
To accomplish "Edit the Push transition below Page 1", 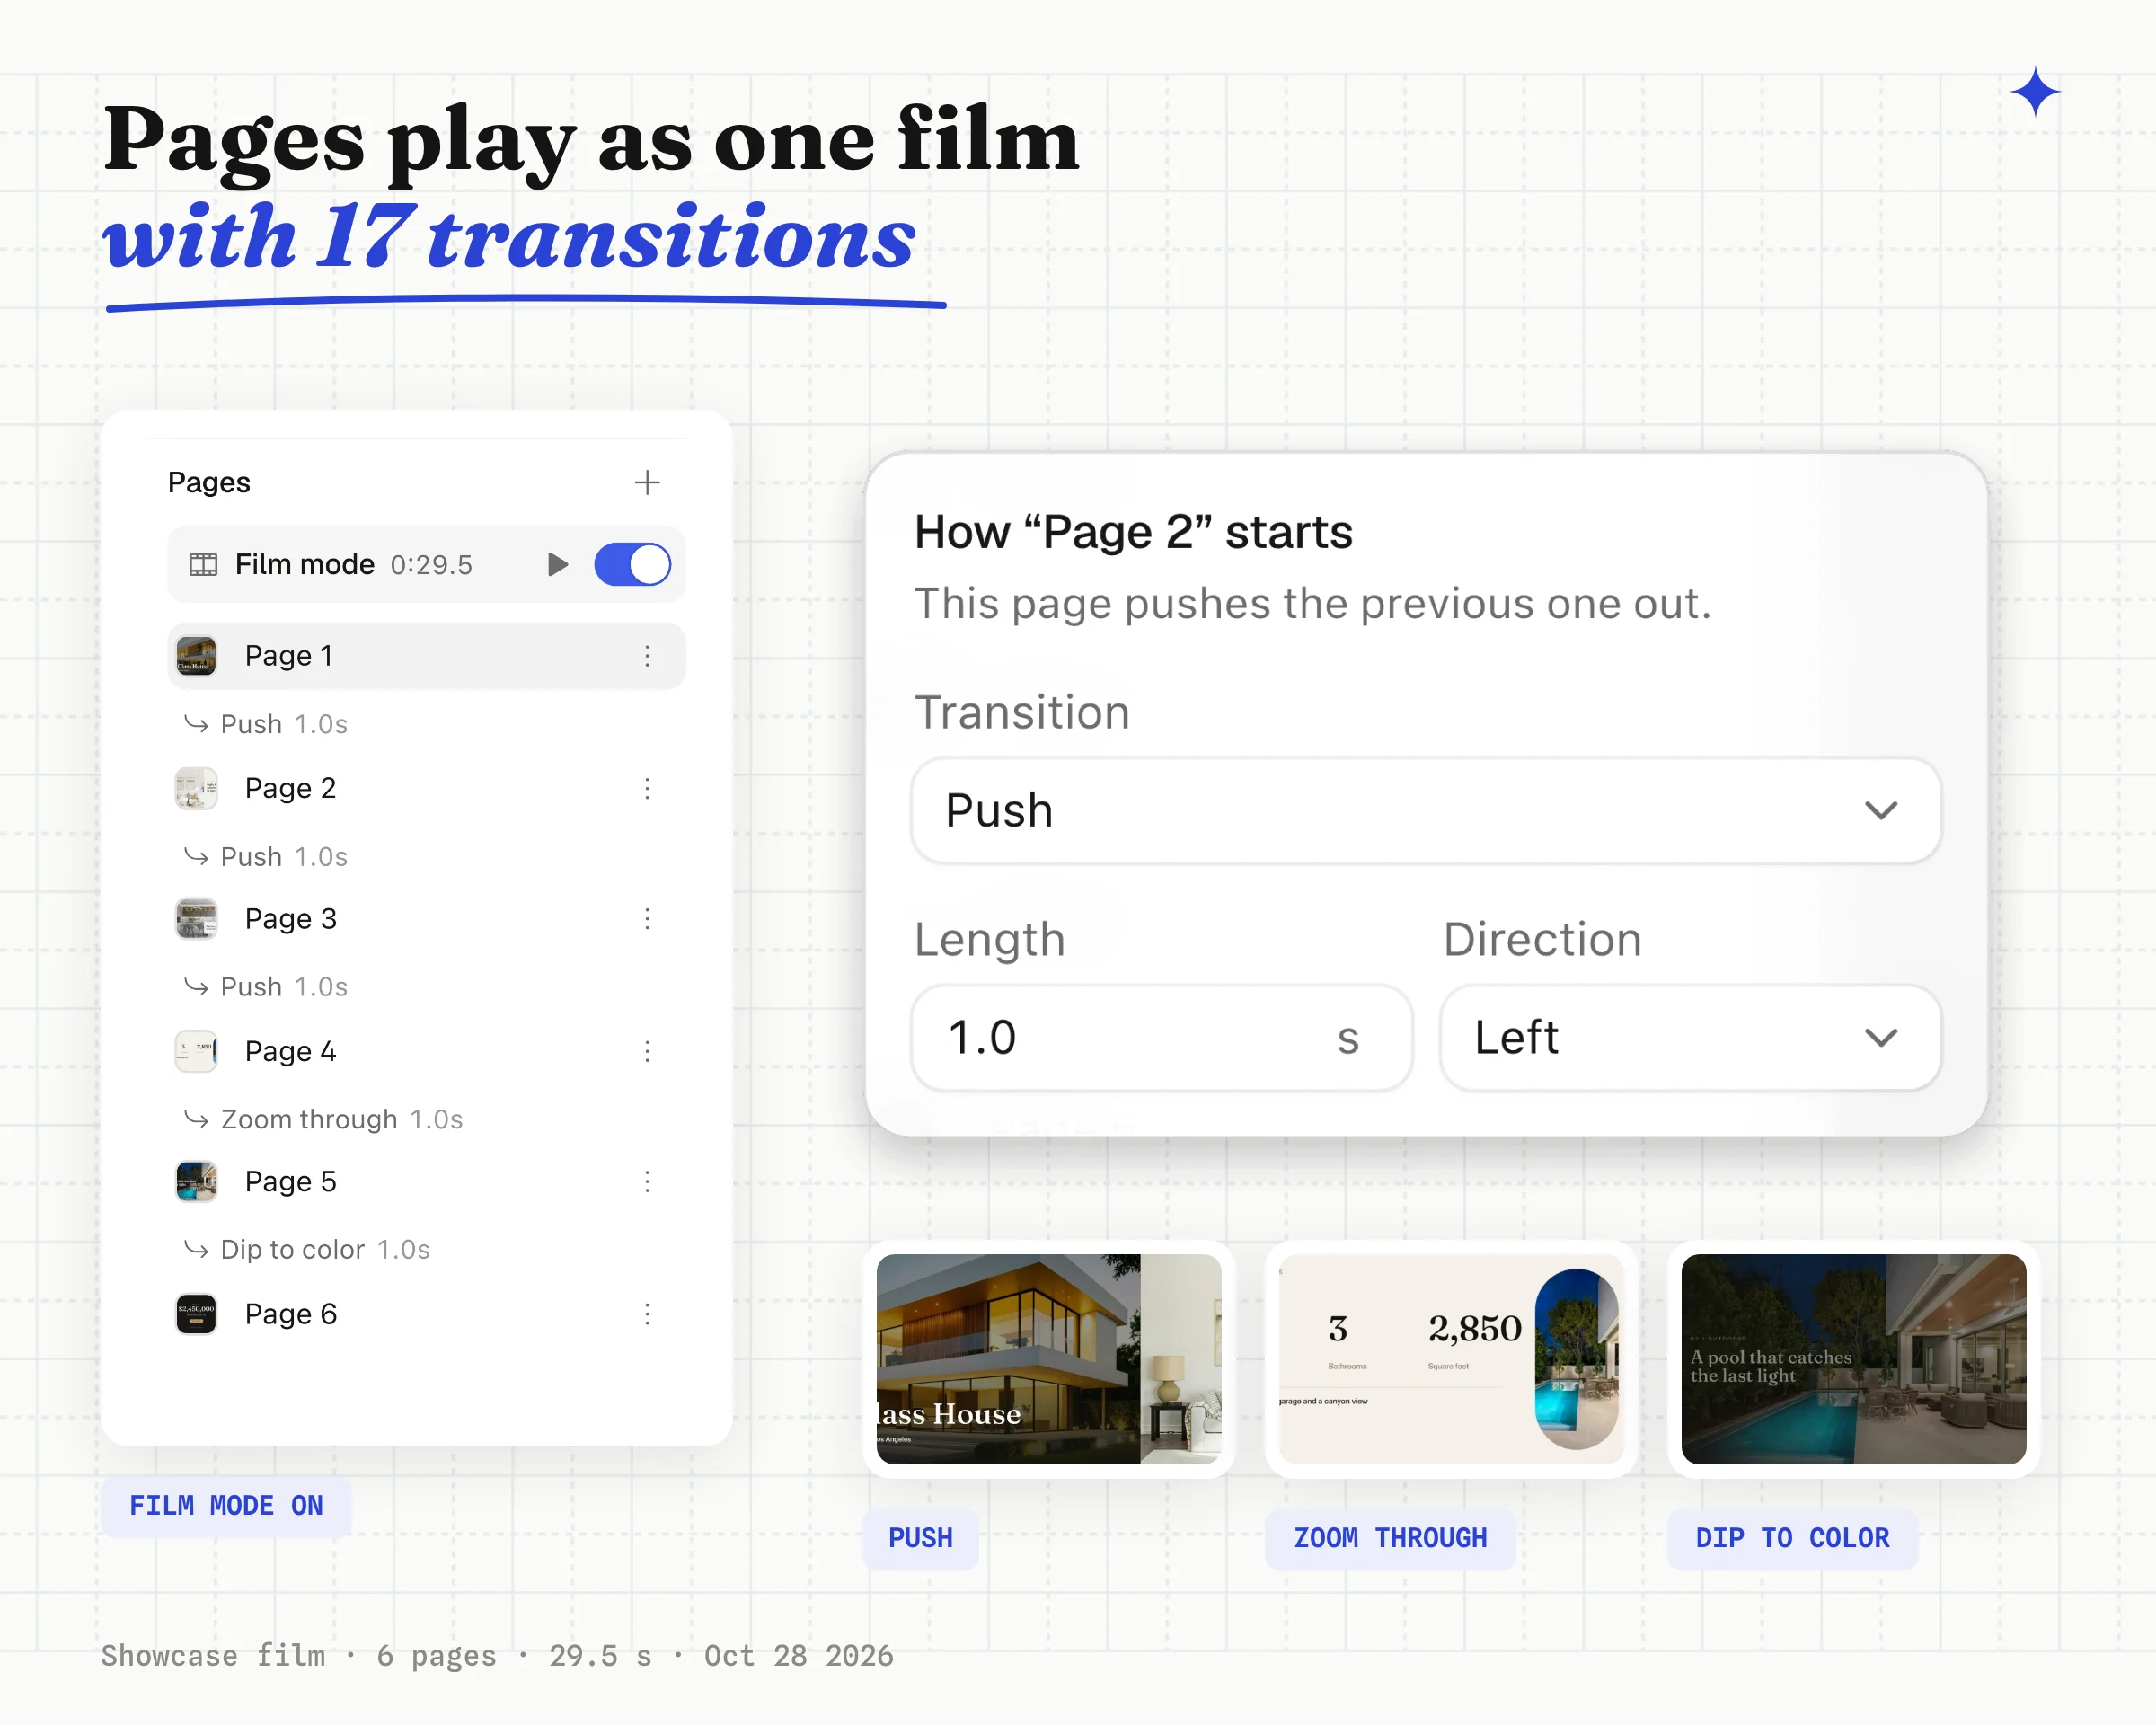I will click(x=266, y=724).
